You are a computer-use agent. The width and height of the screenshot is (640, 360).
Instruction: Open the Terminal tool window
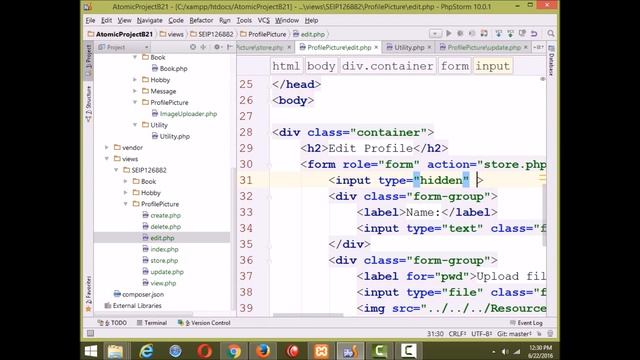point(152,323)
